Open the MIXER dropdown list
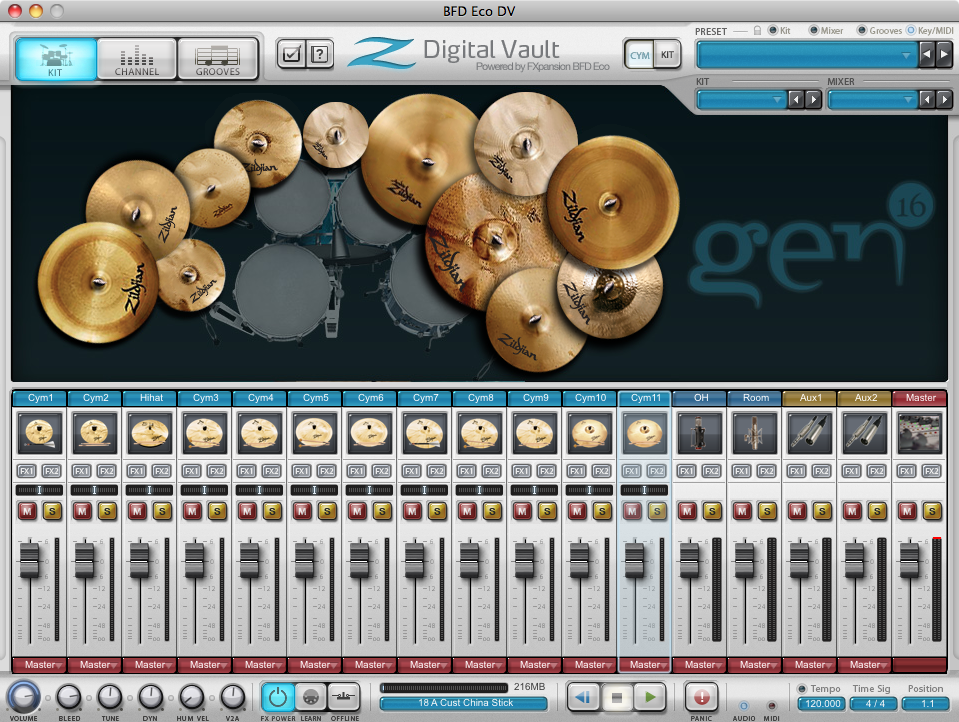 (x=872, y=99)
